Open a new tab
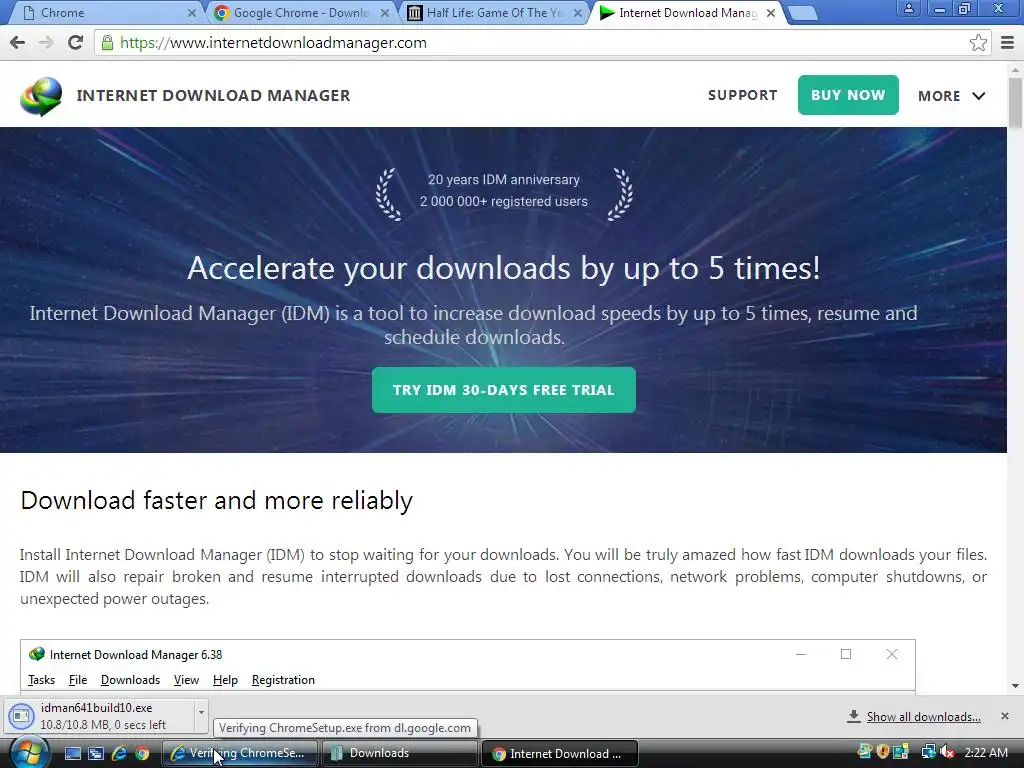Image resolution: width=1024 pixels, height=768 pixels. click(x=802, y=13)
